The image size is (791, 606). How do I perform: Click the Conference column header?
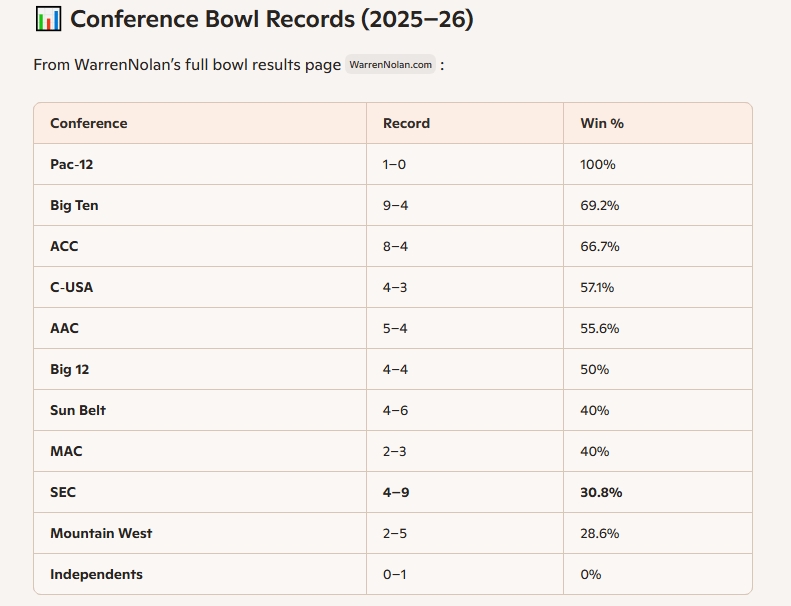click(89, 123)
